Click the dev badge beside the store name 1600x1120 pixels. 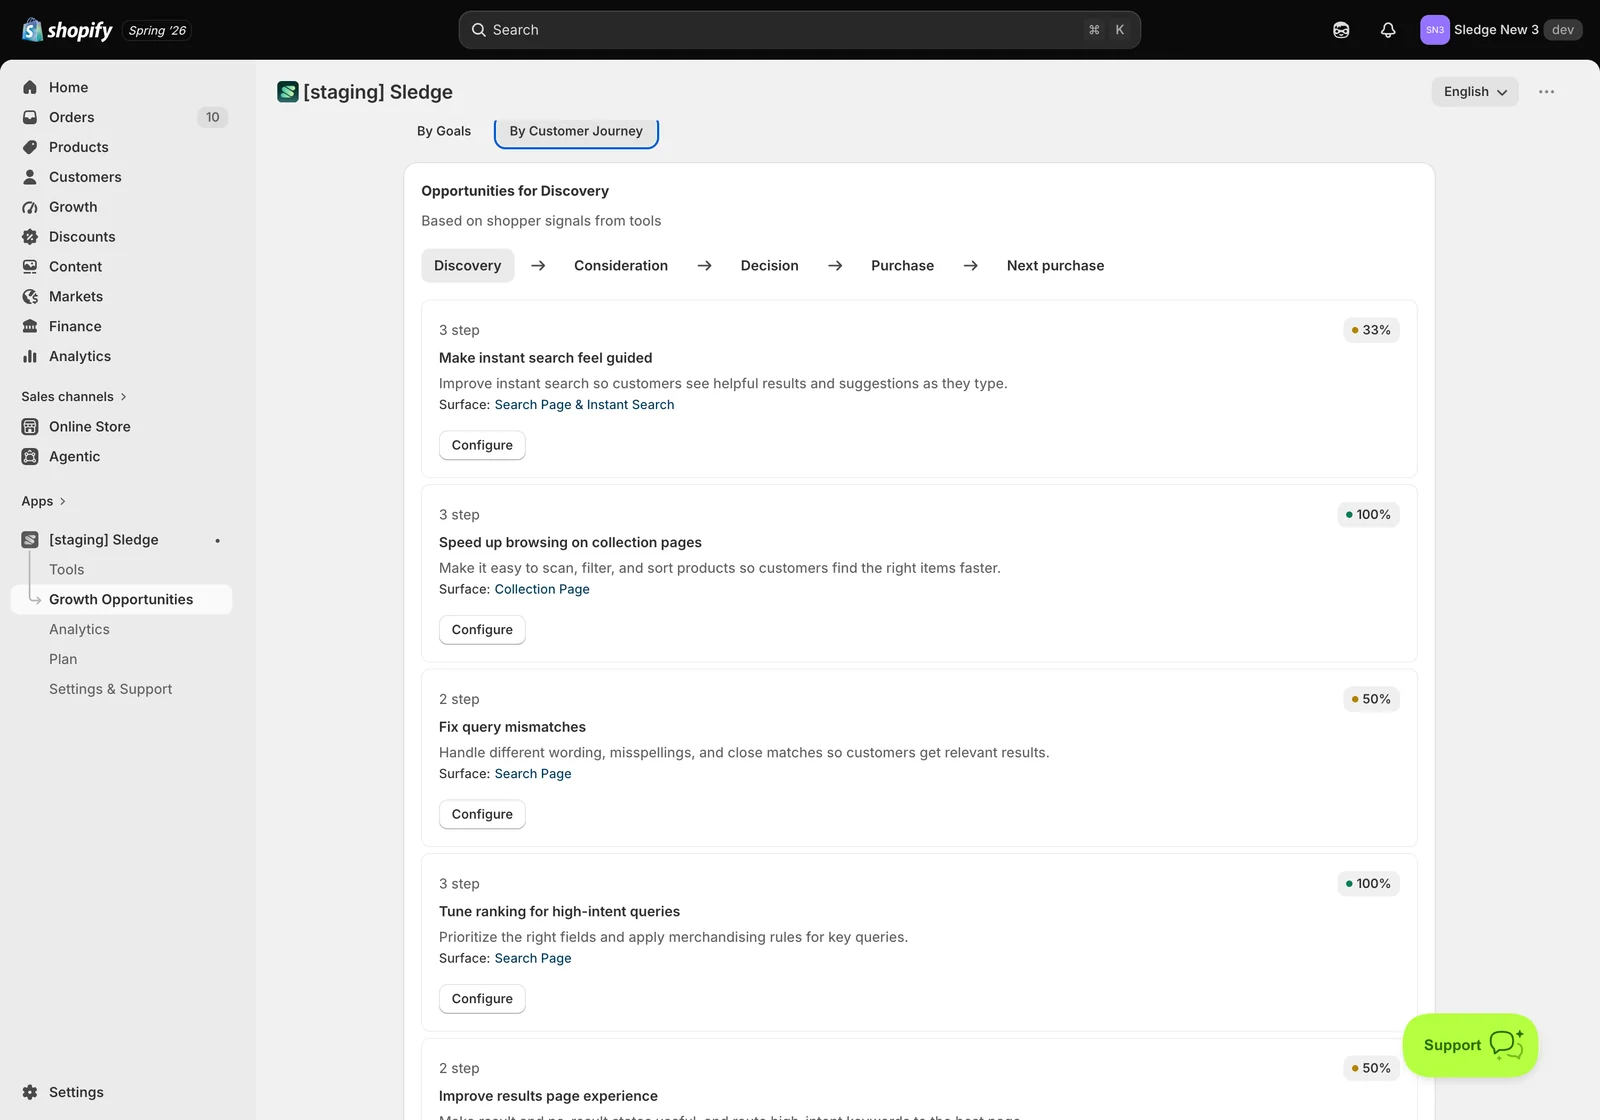click(x=1563, y=30)
